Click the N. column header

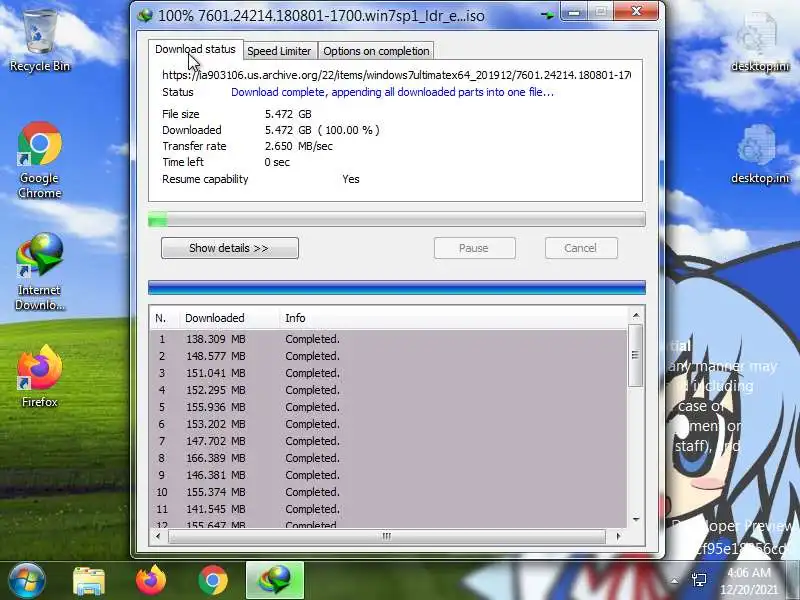[x=164, y=318]
